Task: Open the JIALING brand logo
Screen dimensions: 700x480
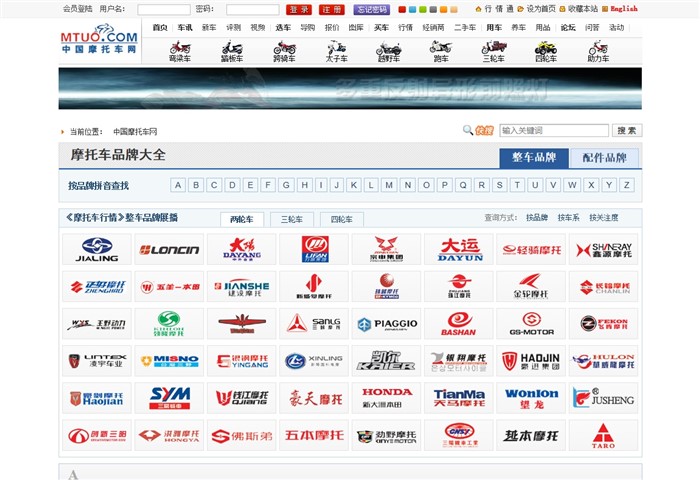Action: 97,249
